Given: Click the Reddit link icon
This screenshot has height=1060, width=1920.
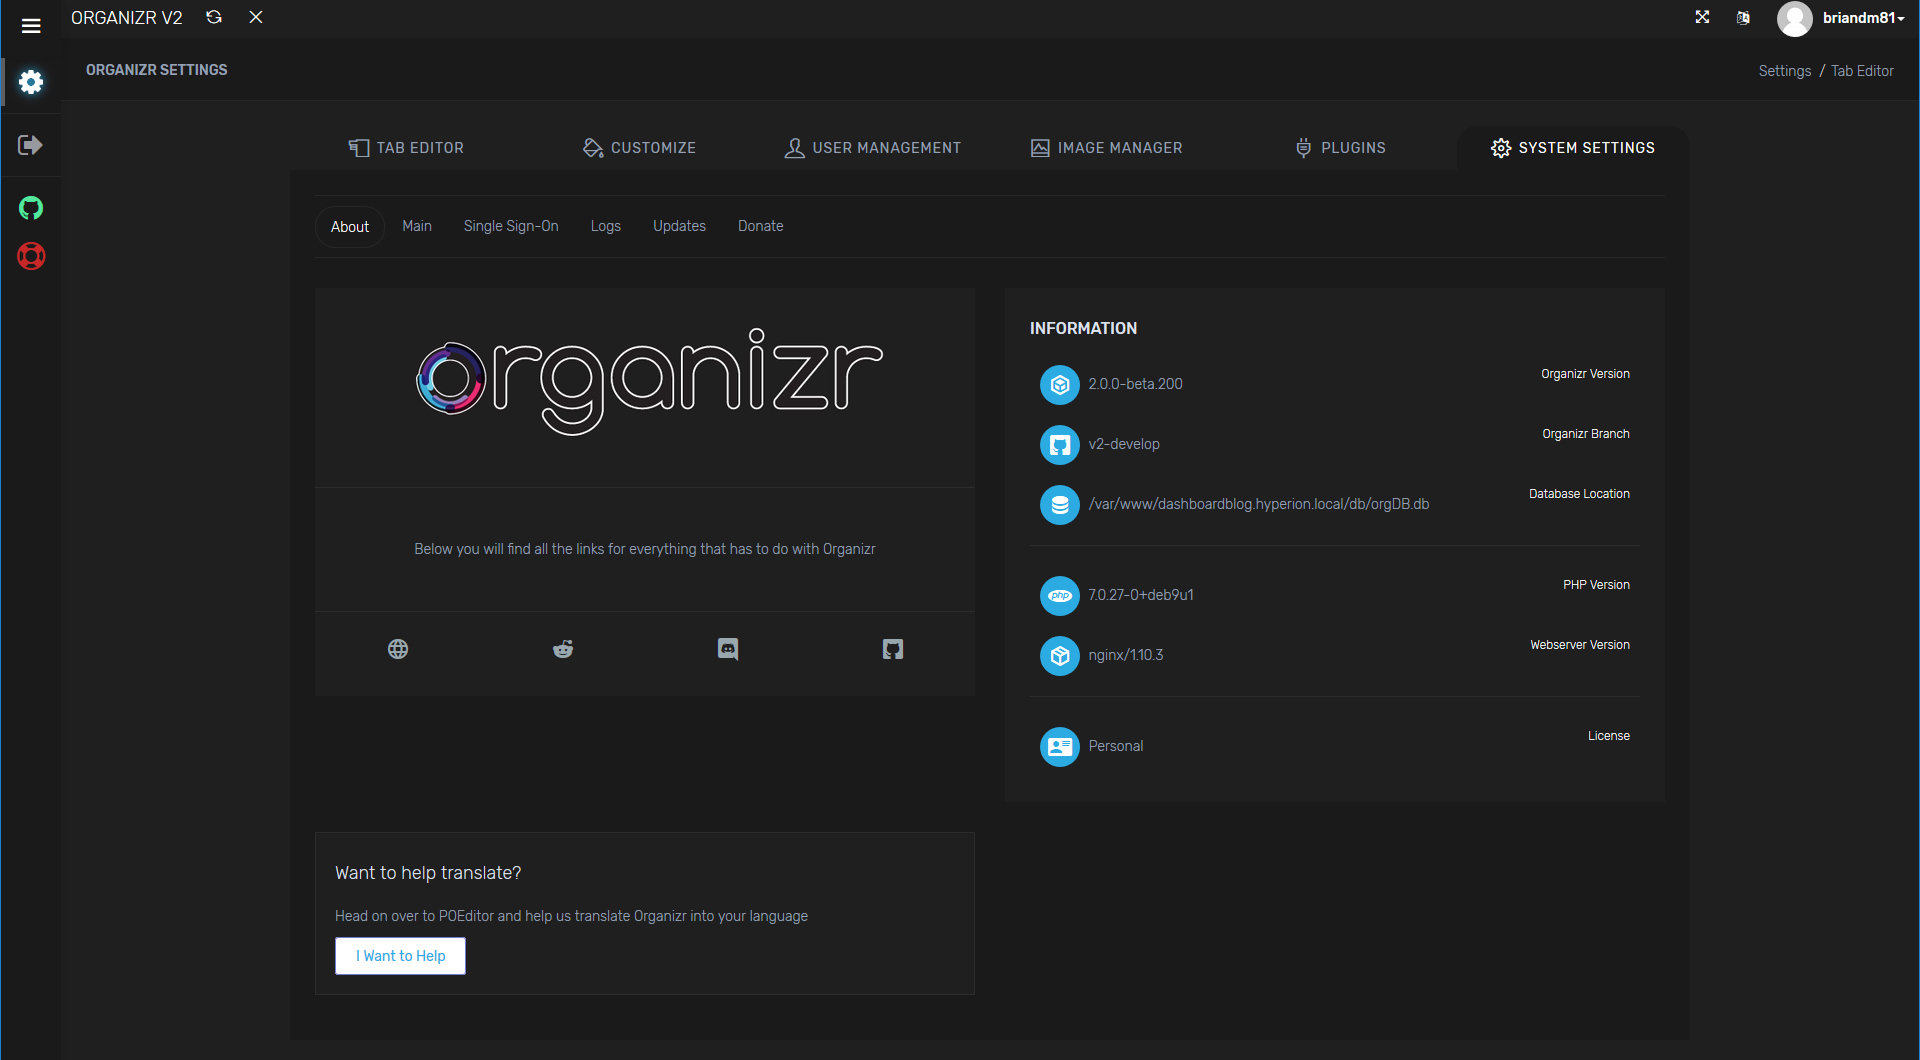Looking at the screenshot, I should 563,649.
